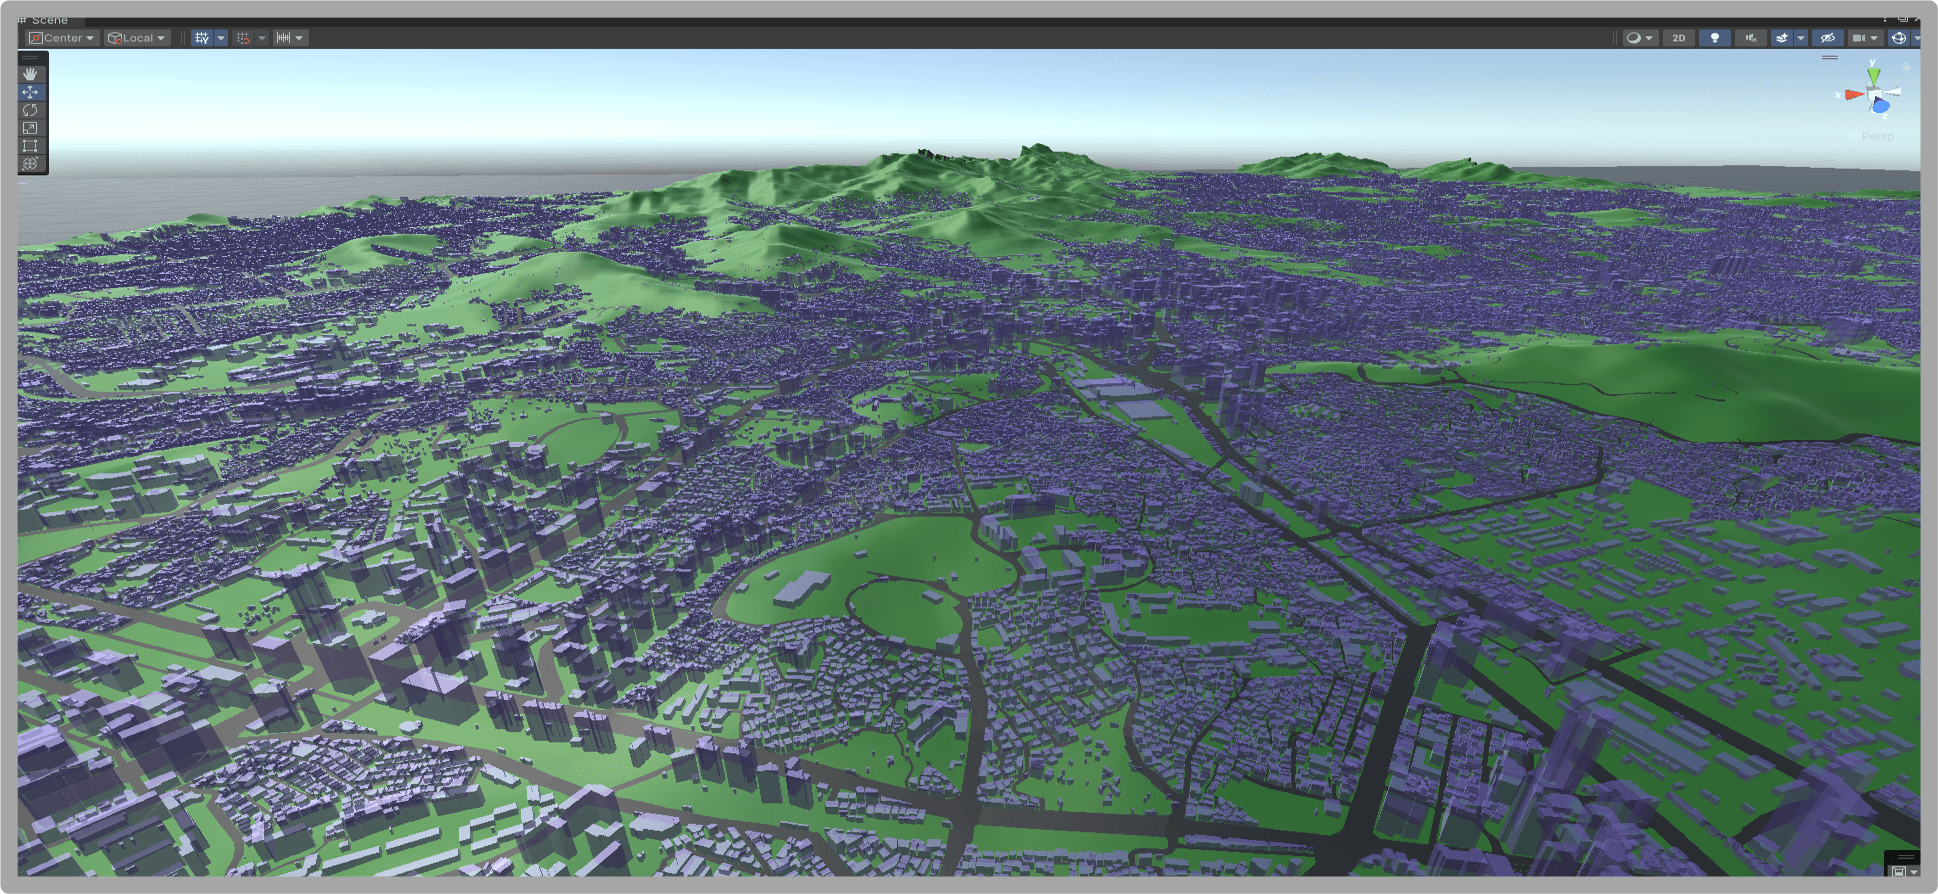Switch to the Scene tab
This screenshot has width=1938, height=894.
[49, 20]
